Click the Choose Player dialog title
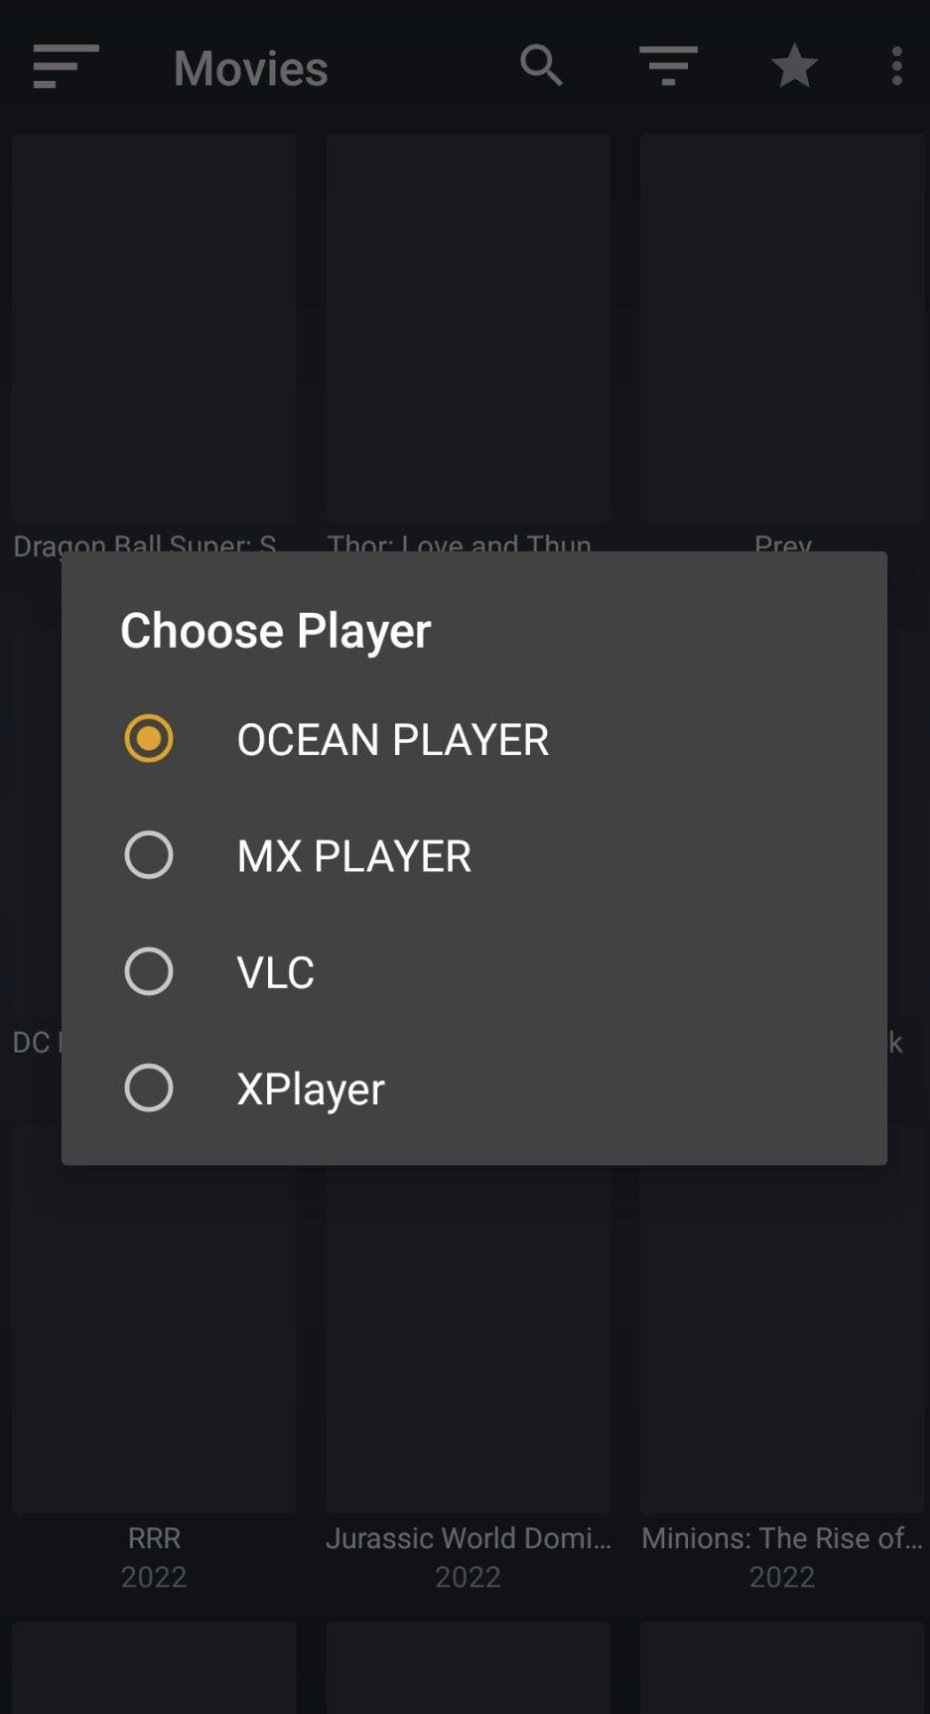The image size is (930, 1714). coord(275,630)
